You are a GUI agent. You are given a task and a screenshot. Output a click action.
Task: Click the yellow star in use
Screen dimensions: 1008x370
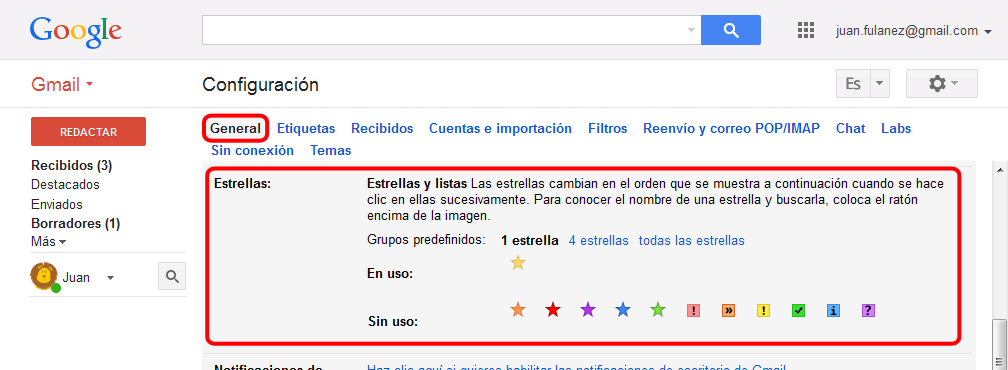coord(518,263)
